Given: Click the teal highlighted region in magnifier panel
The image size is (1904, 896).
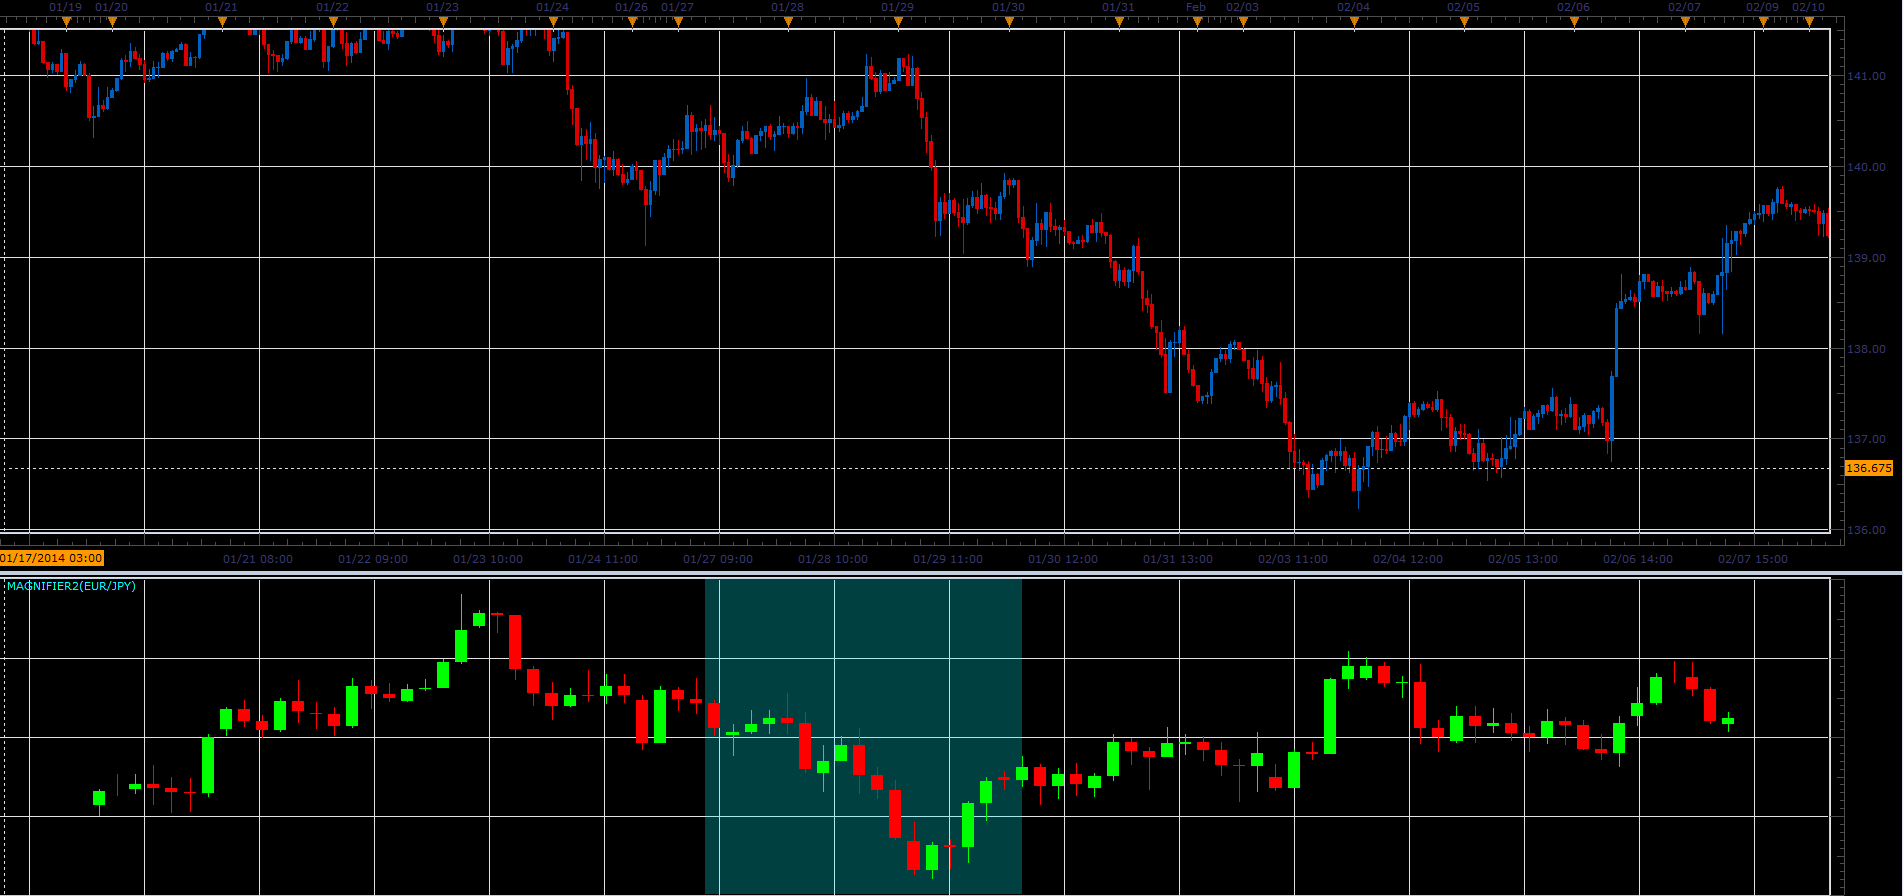Looking at the screenshot, I should pos(863,736).
